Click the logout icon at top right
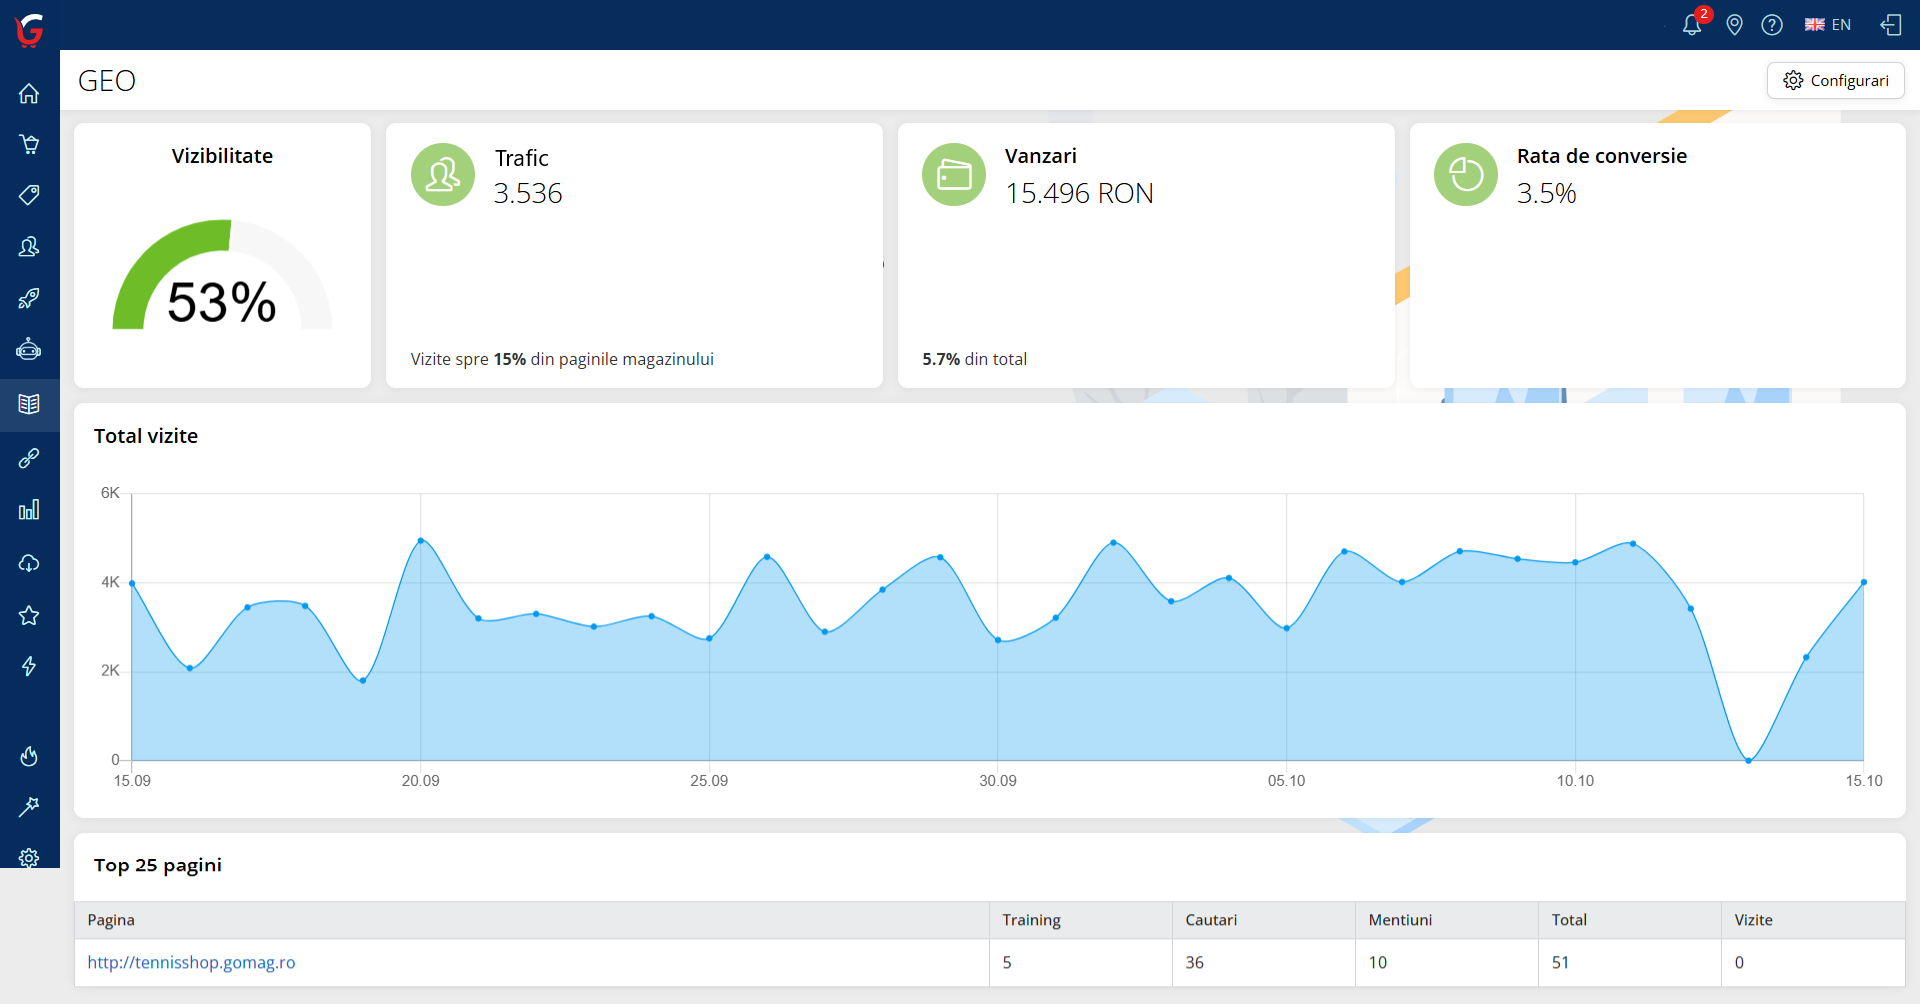Screen dimensions: 1920x1004 [1891, 25]
